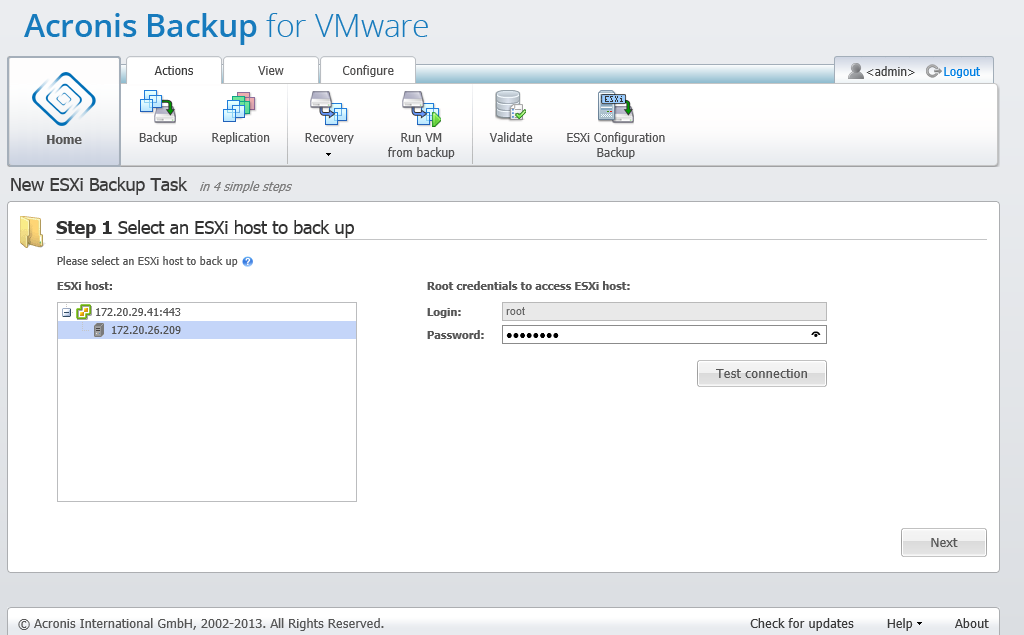Image resolution: width=1024 pixels, height=635 pixels.
Task: Focus the Password input field
Action: tap(664, 335)
